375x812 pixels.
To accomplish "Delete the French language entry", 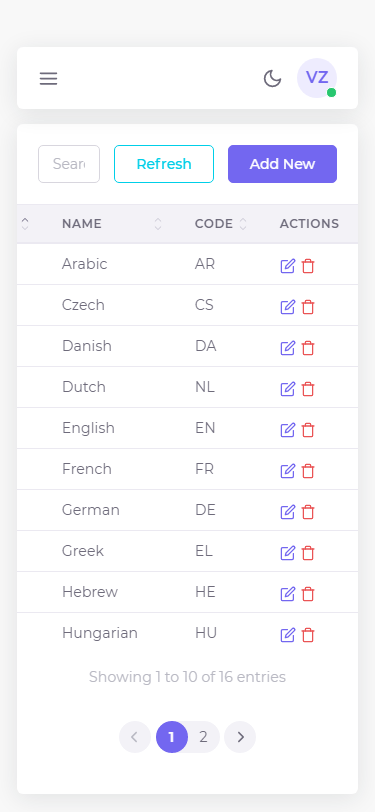I will tap(308, 471).
